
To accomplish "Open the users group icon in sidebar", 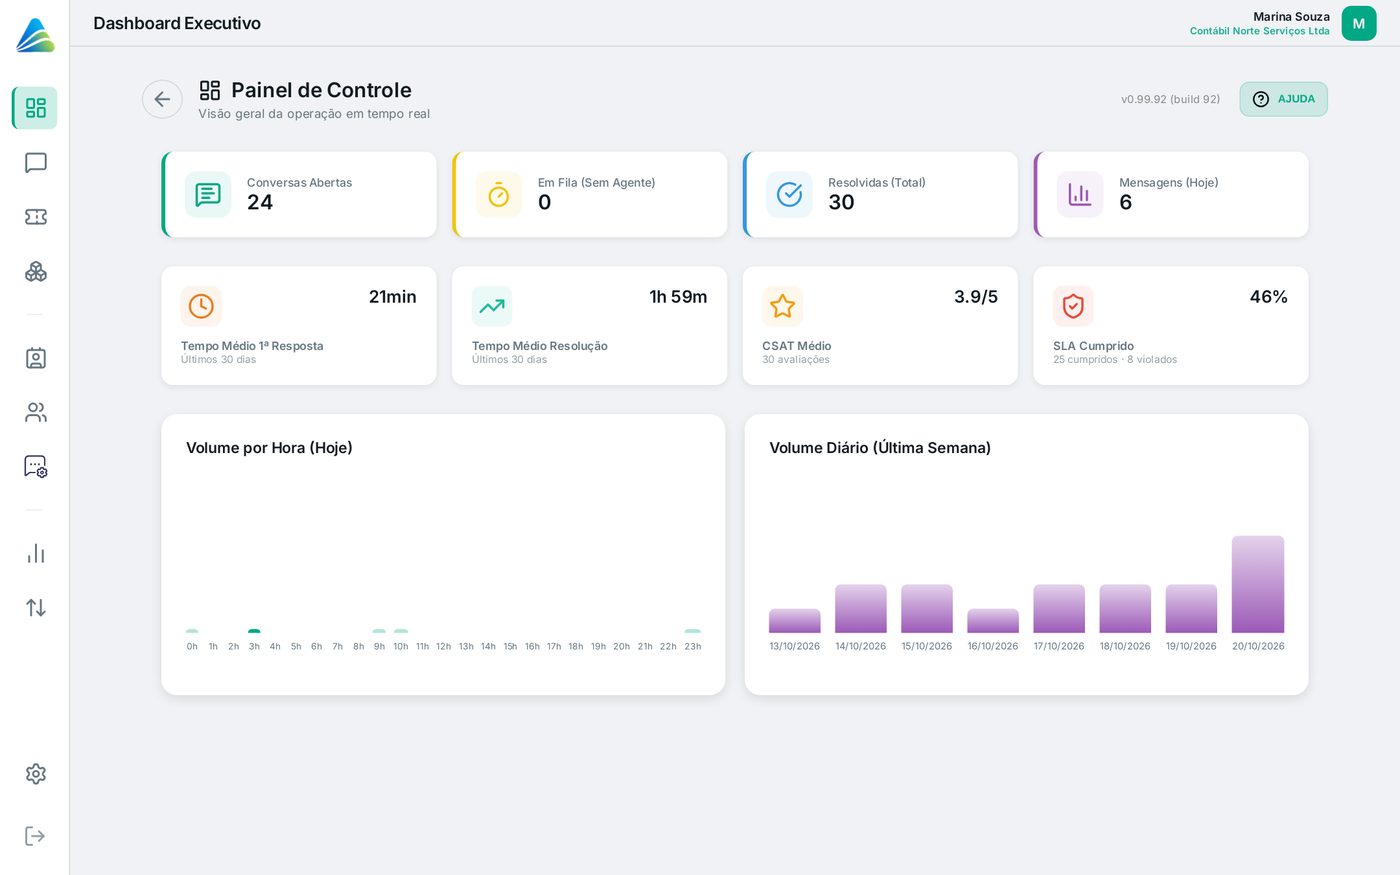I will 35,412.
